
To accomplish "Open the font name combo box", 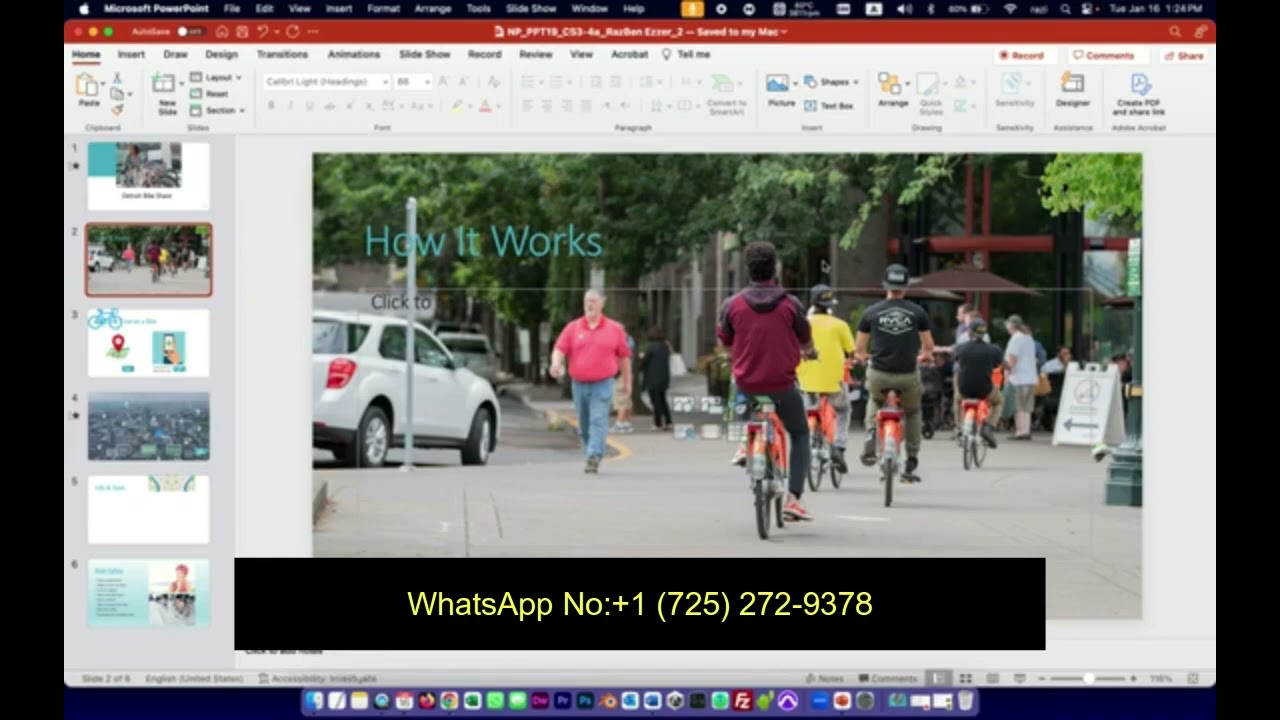I will [x=327, y=81].
